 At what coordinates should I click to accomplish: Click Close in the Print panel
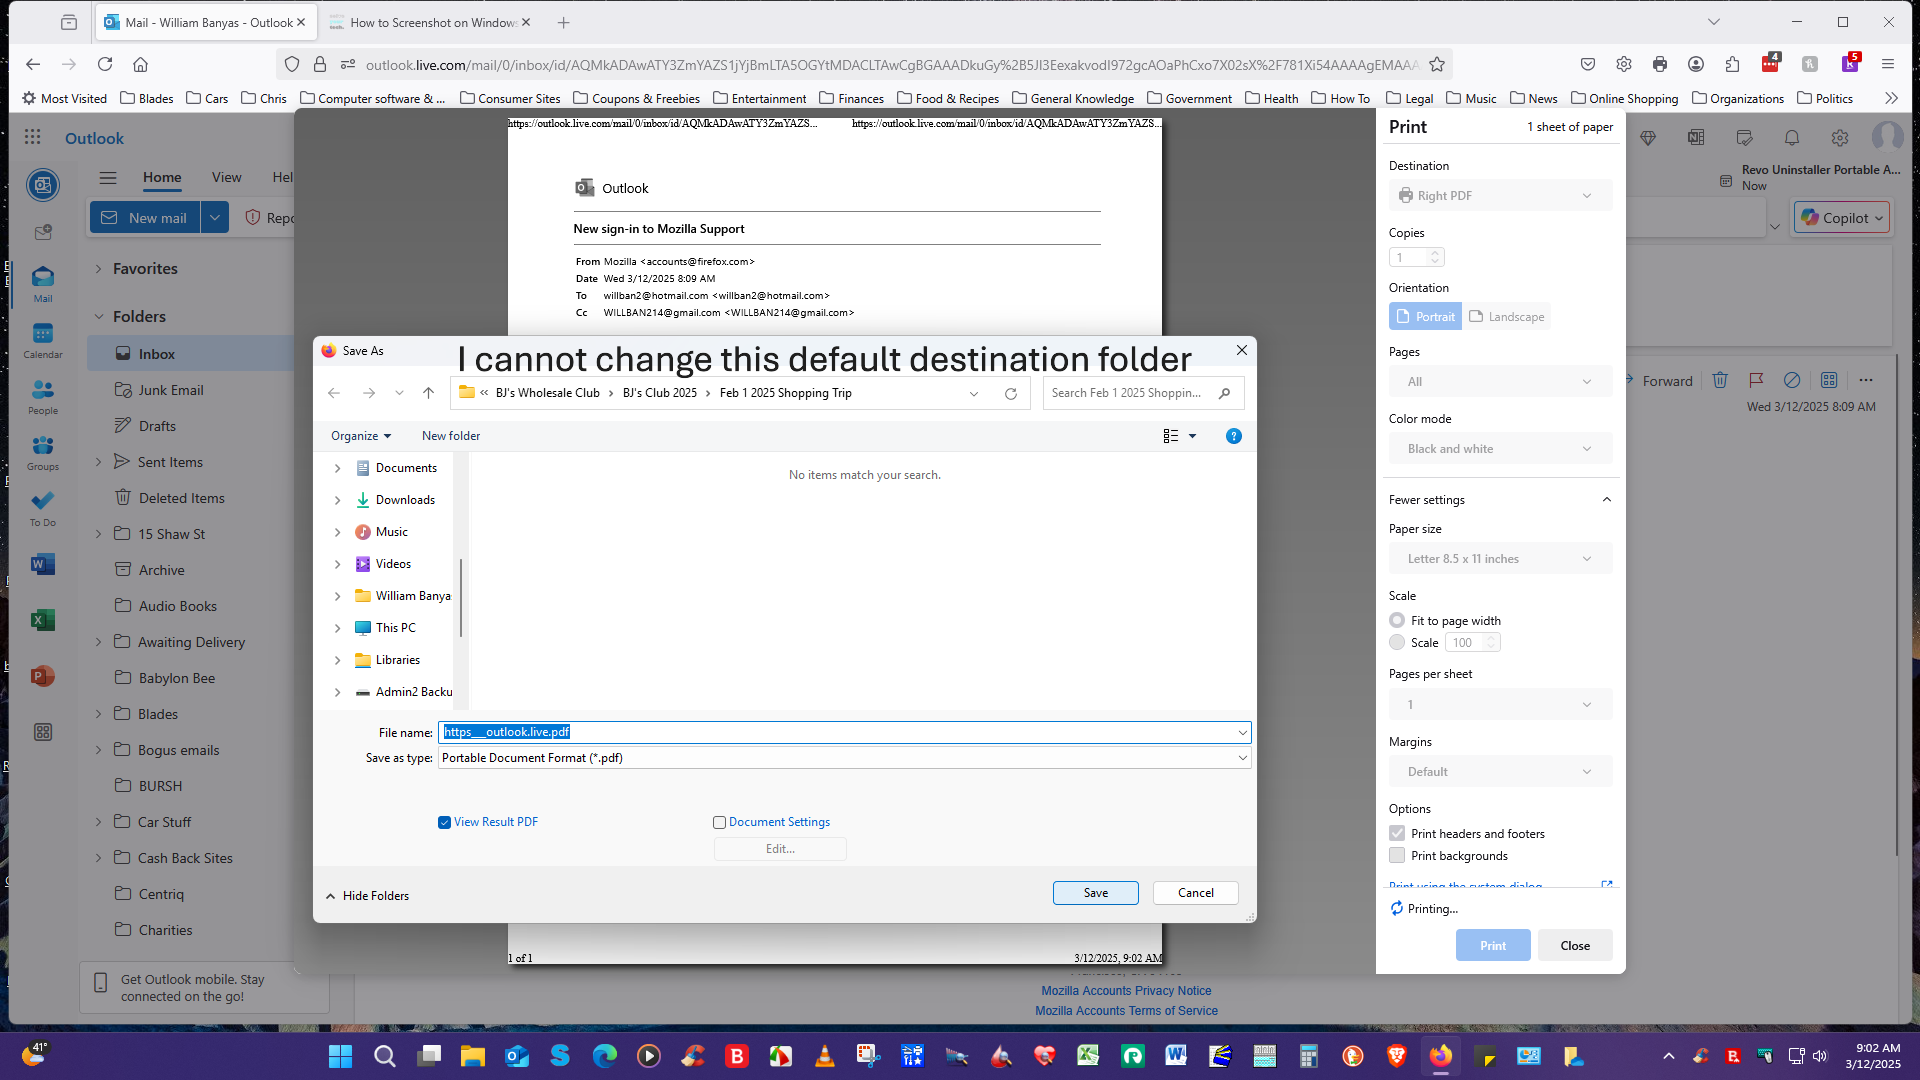click(1575, 946)
